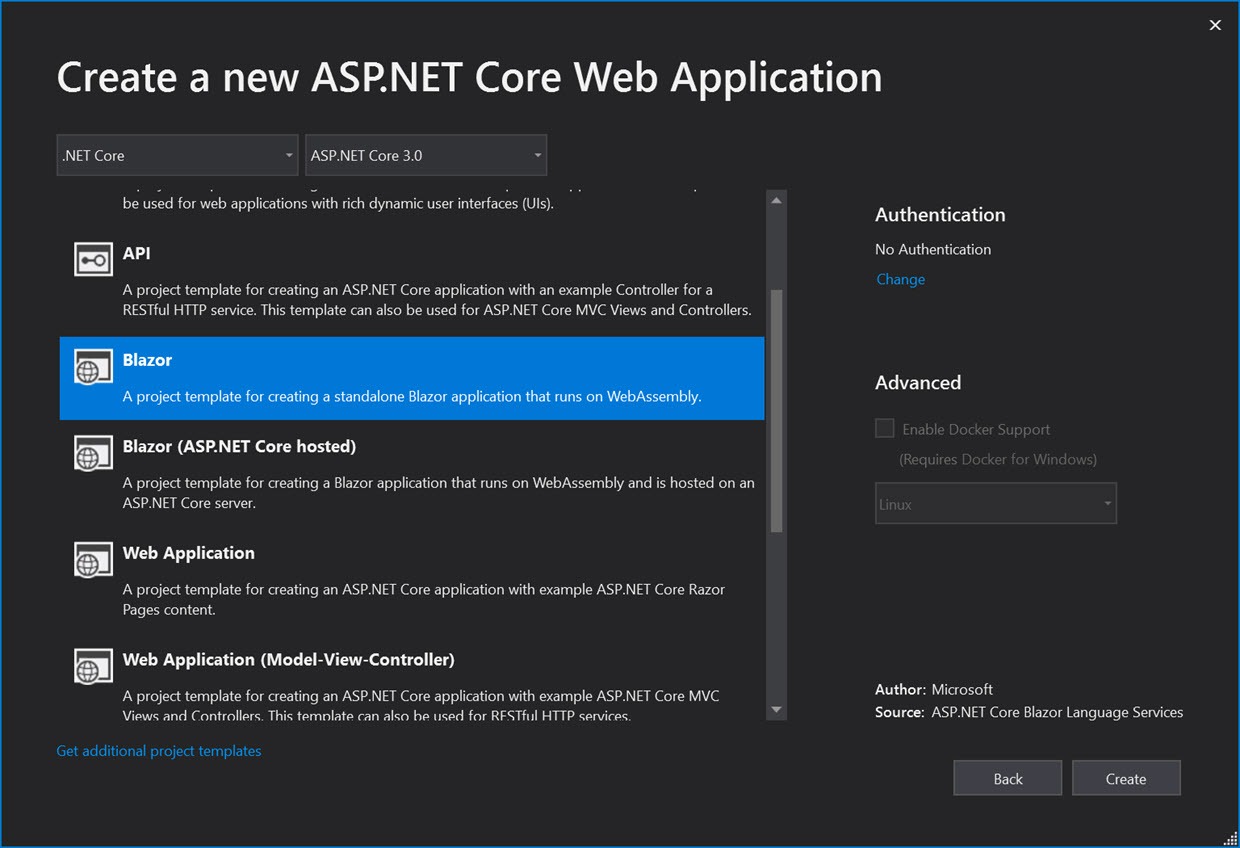This screenshot has width=1240, height=848.
Task: Click the resize grip at dialog corner
Action: pos(1230,838)
